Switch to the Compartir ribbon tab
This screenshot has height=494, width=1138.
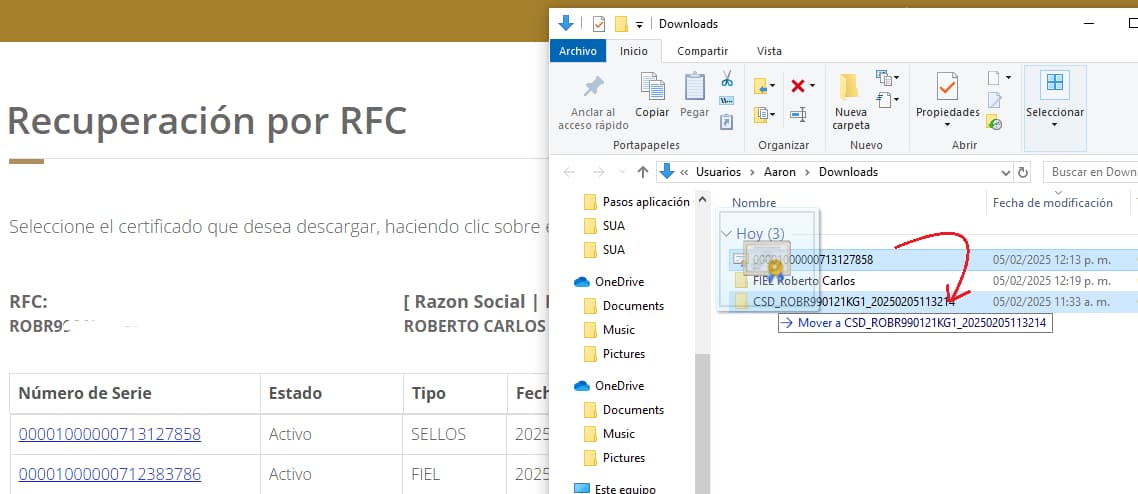point(702,51)
